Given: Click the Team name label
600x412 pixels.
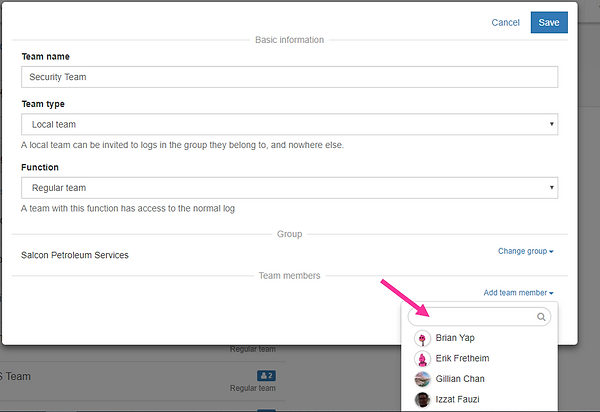Looking at the screenshot, I should click(x=46, y=57).
